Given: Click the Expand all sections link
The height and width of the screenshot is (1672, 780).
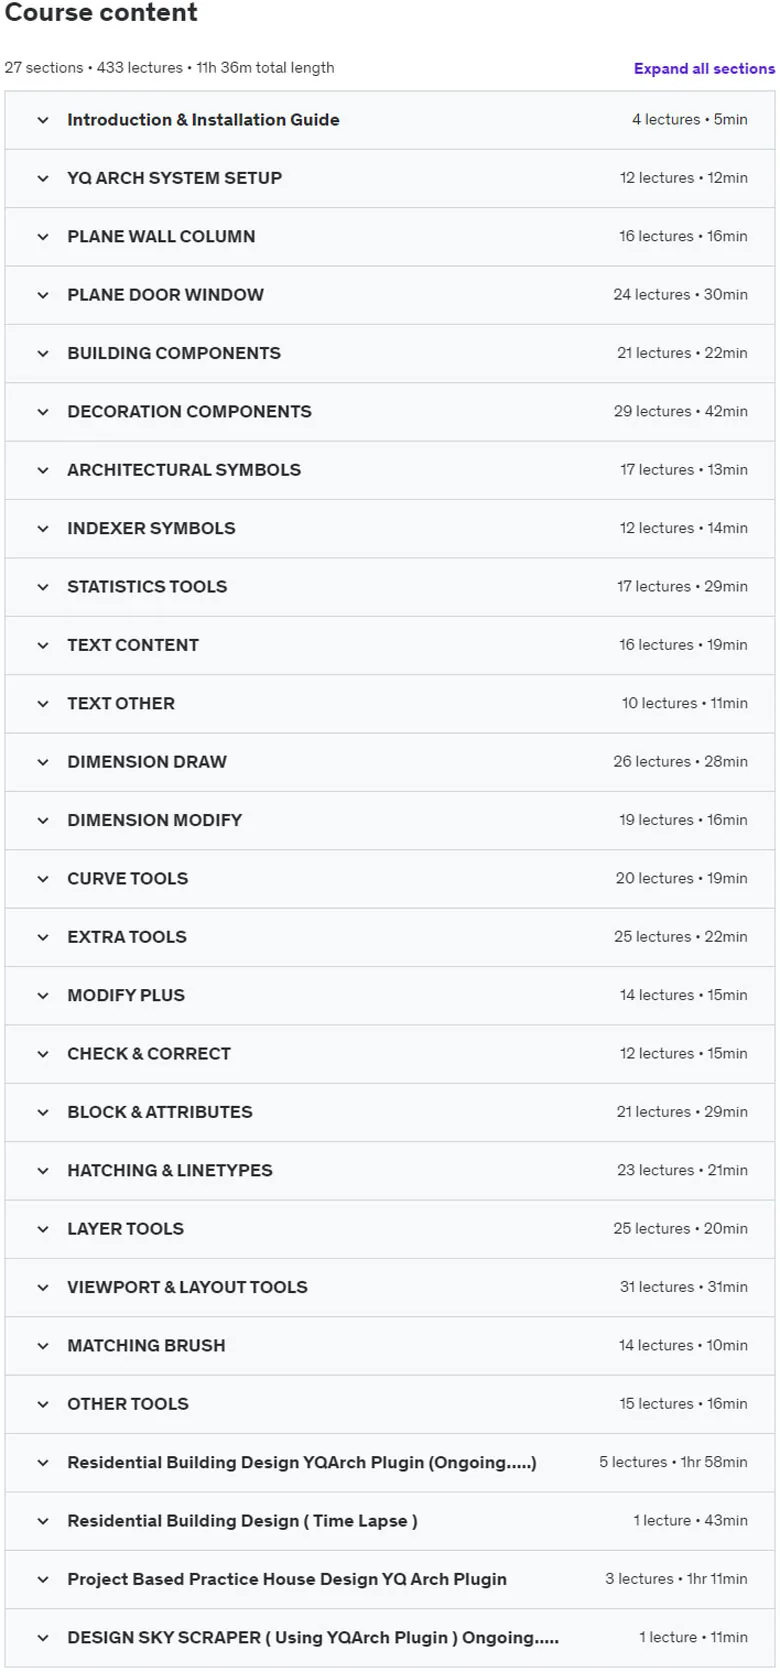Looking at the screenshot, I should 704,69.
